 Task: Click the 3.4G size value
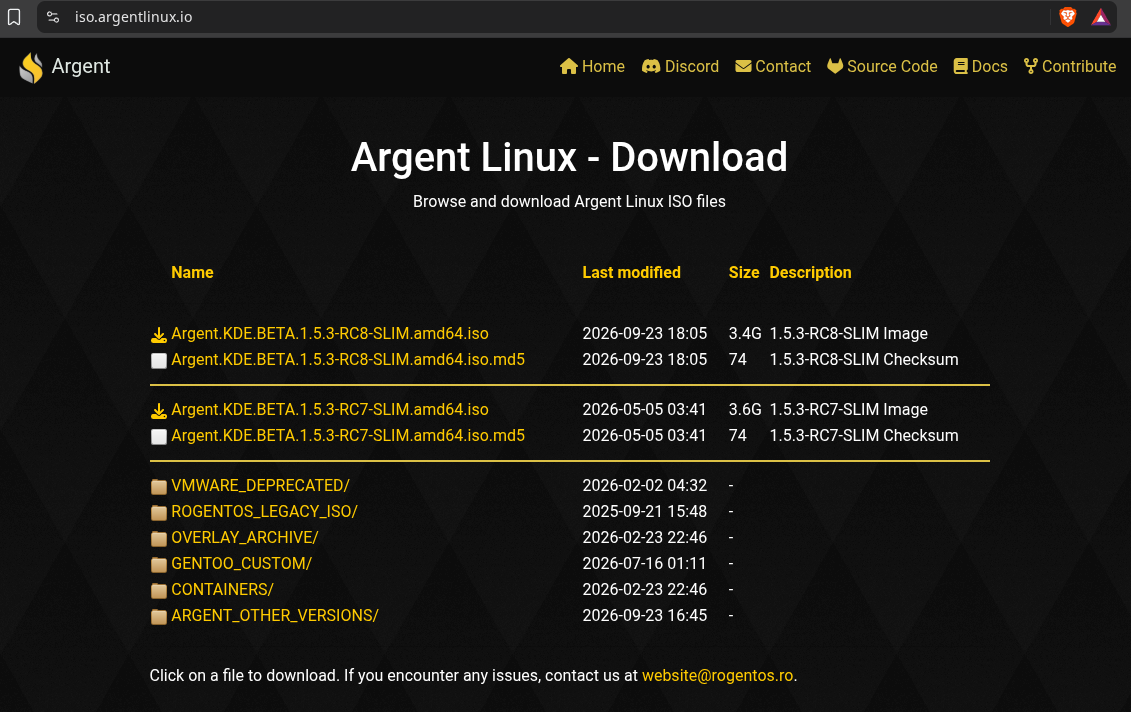[x=745, y=333]
